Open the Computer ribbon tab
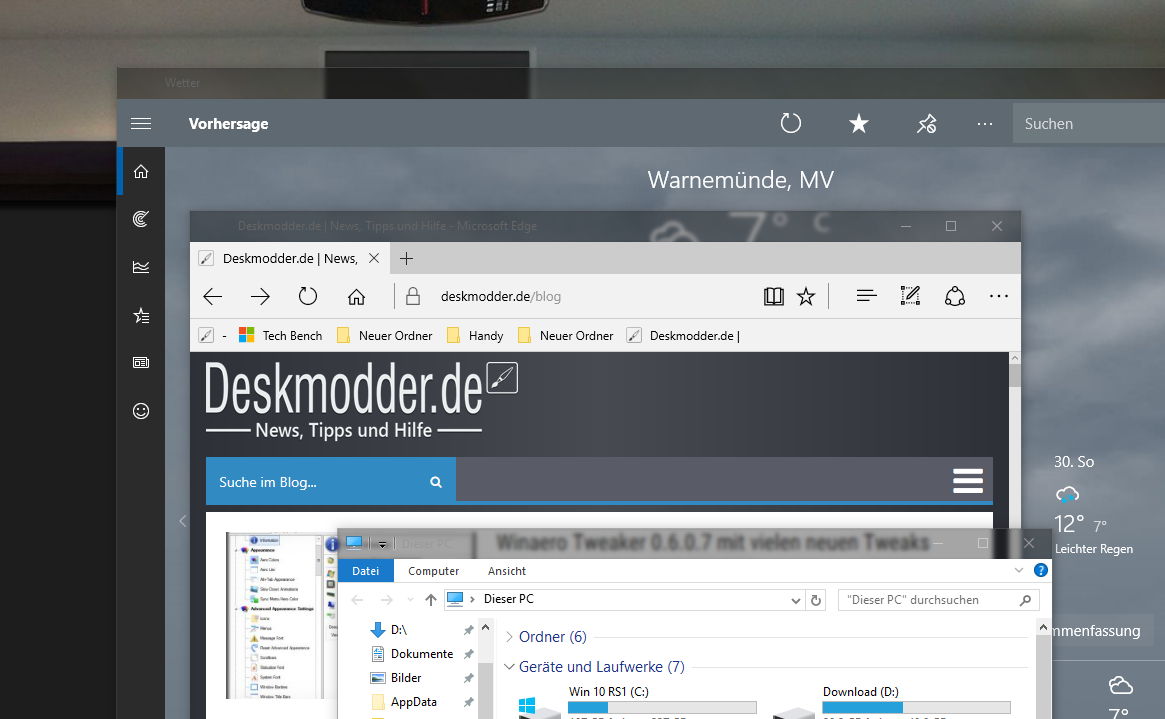Screen dimensions: 1165x719 [433, 570]
